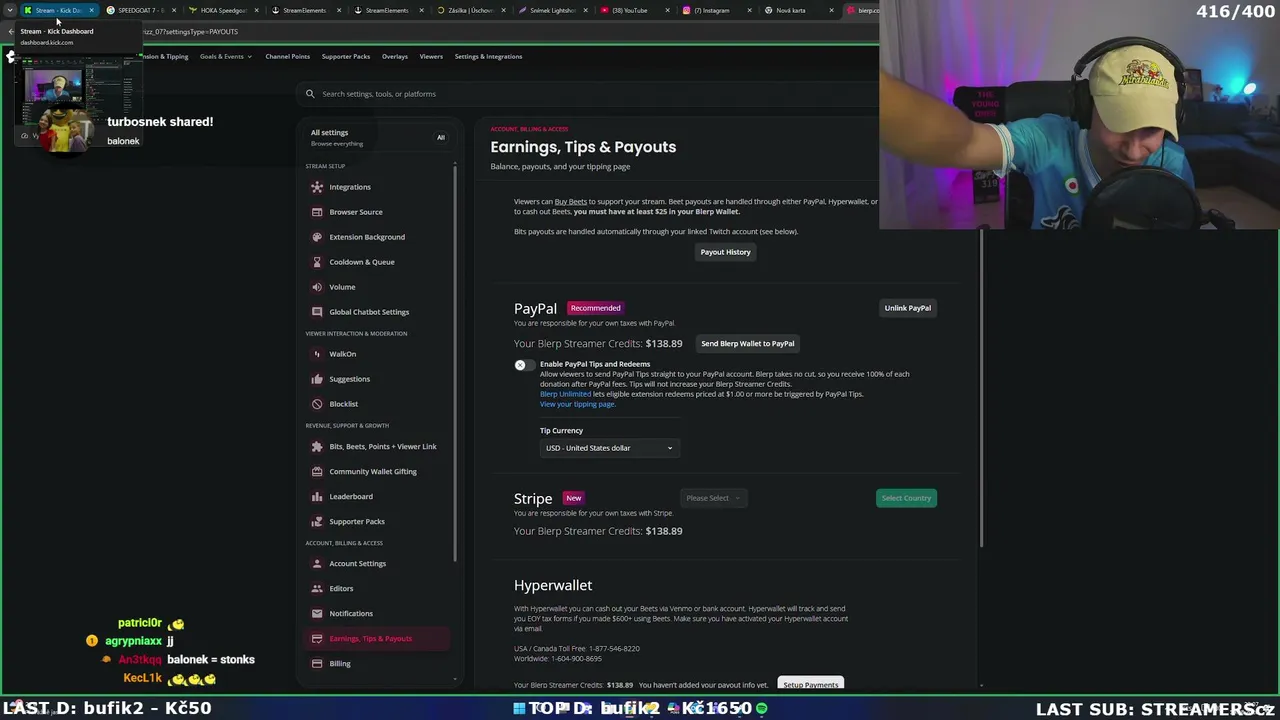Click the browser back arrow
This screenshot has width=1280, height=720.
click(11, 32)
